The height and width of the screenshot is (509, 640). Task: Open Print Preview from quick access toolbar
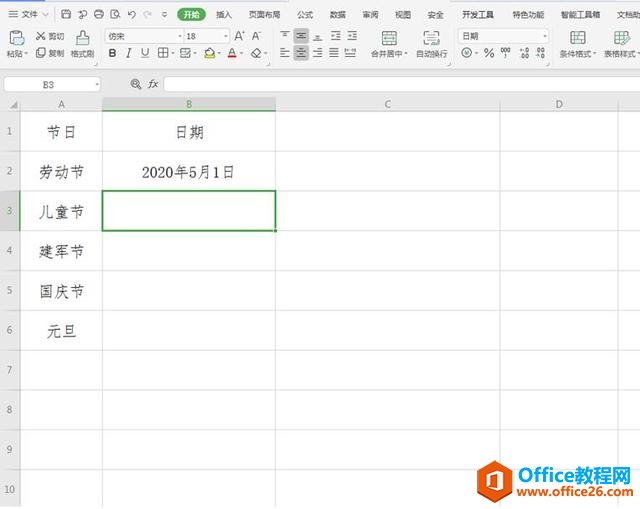(x=116, y=15)
